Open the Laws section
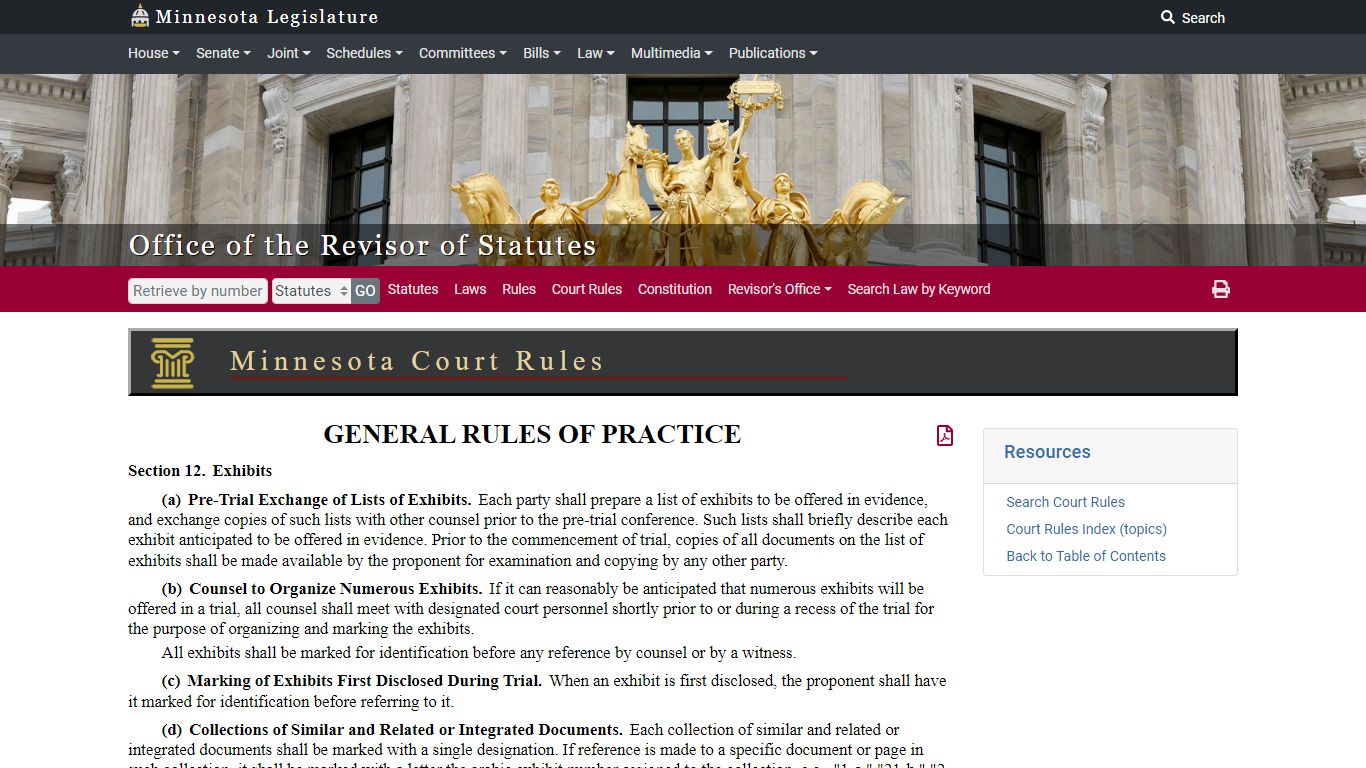 point(470,289)
